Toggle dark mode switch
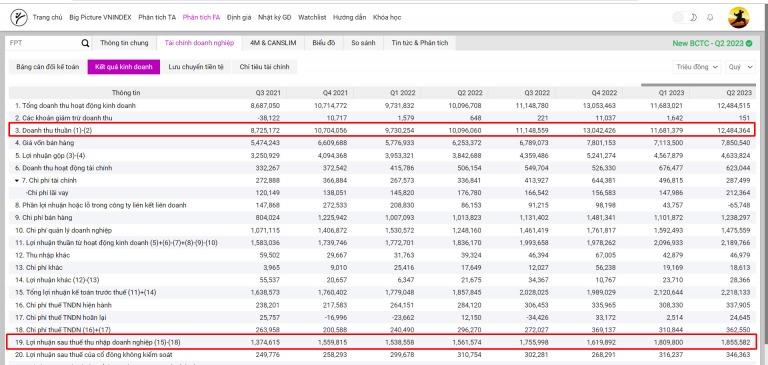The image size is (768, 365). click(x=685, y=18)
